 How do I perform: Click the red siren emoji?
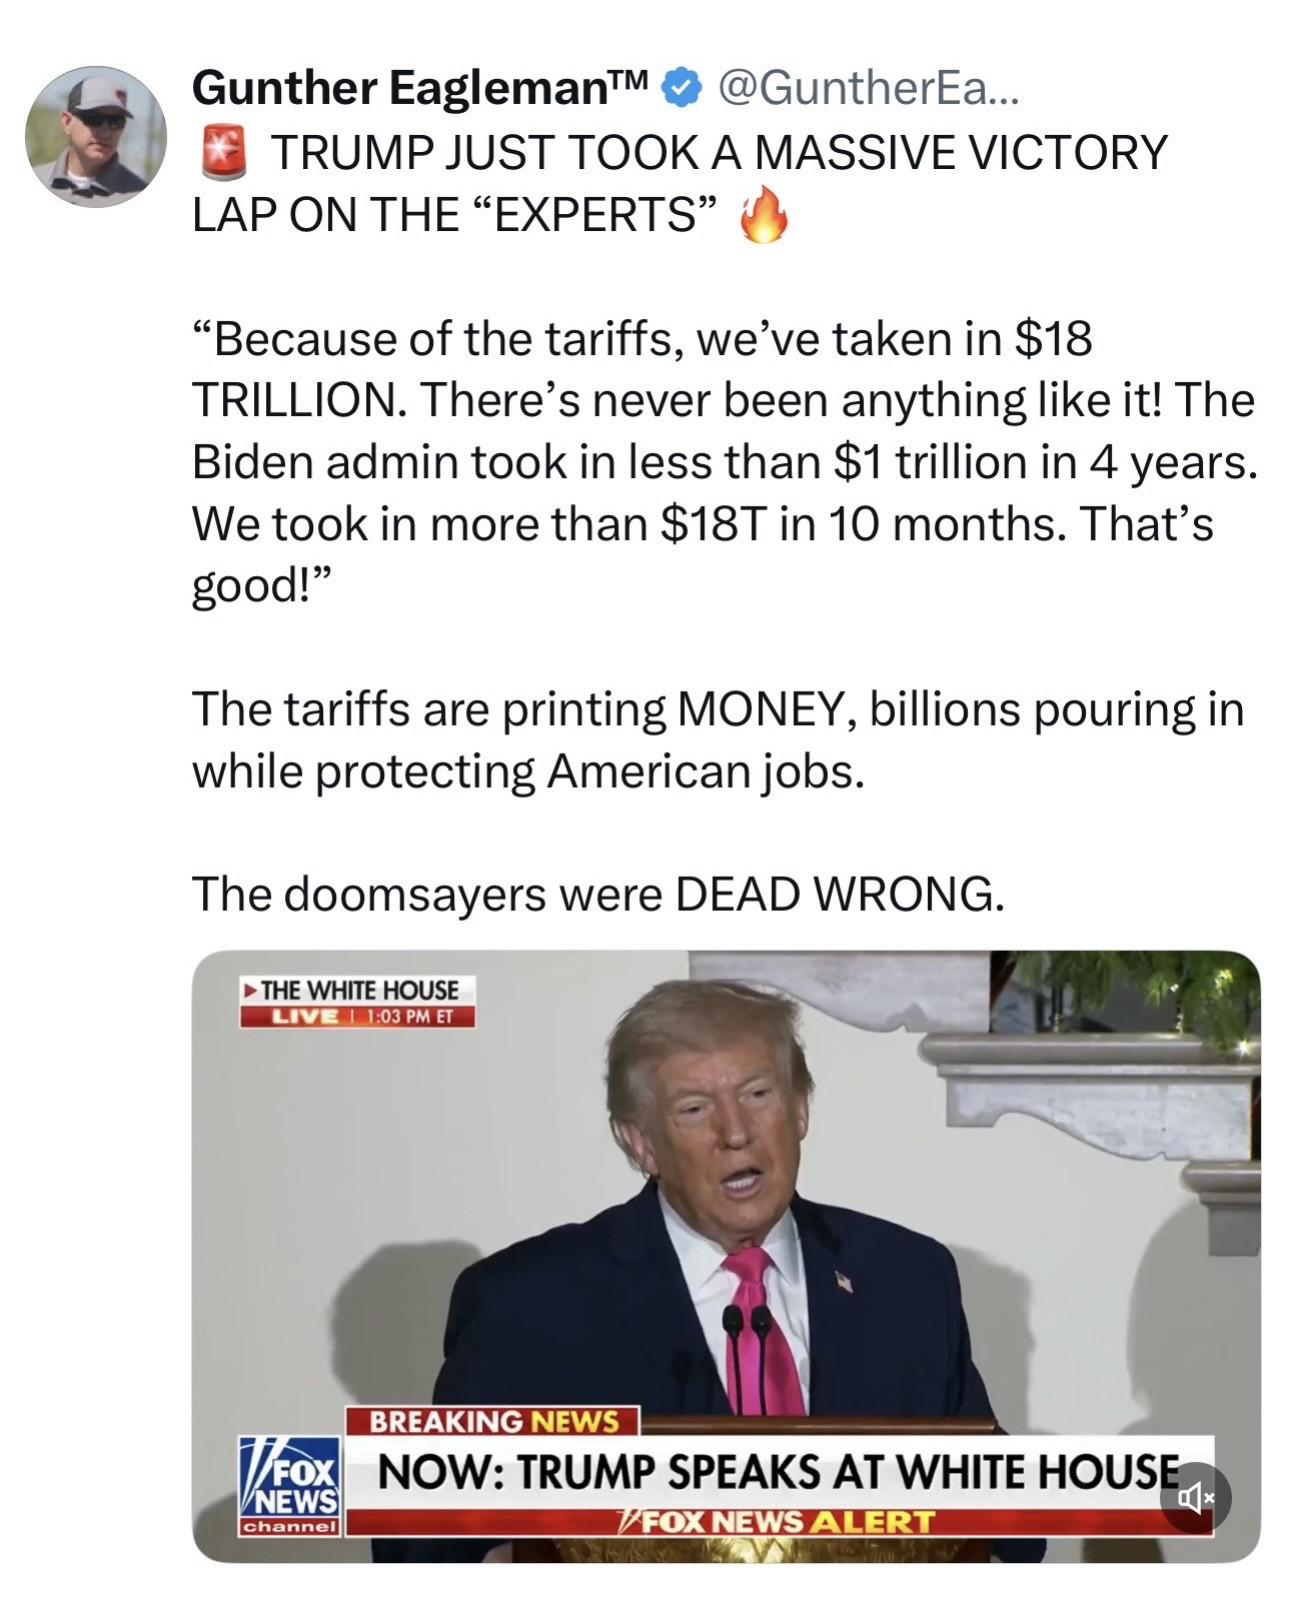223,154
